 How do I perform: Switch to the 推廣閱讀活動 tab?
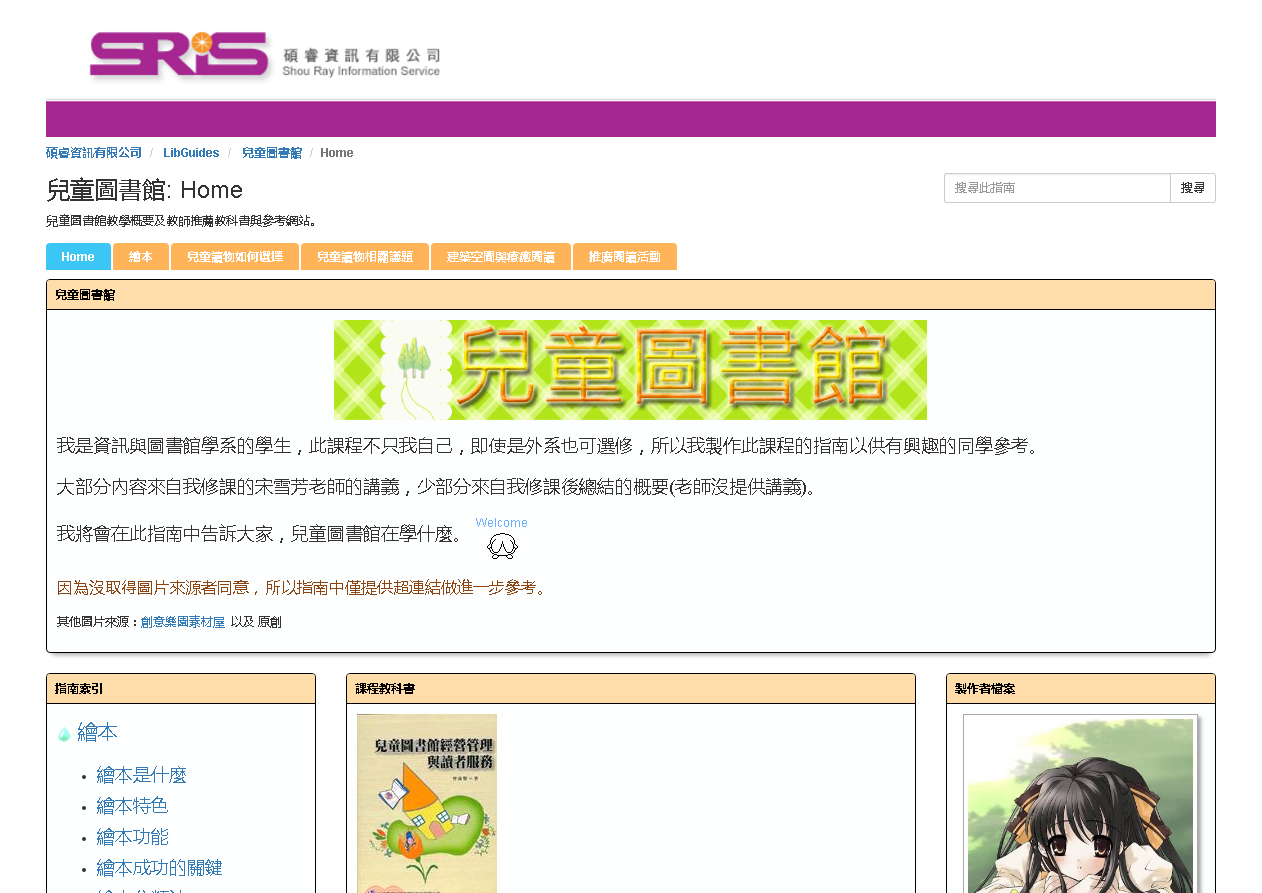coord(624,256)
